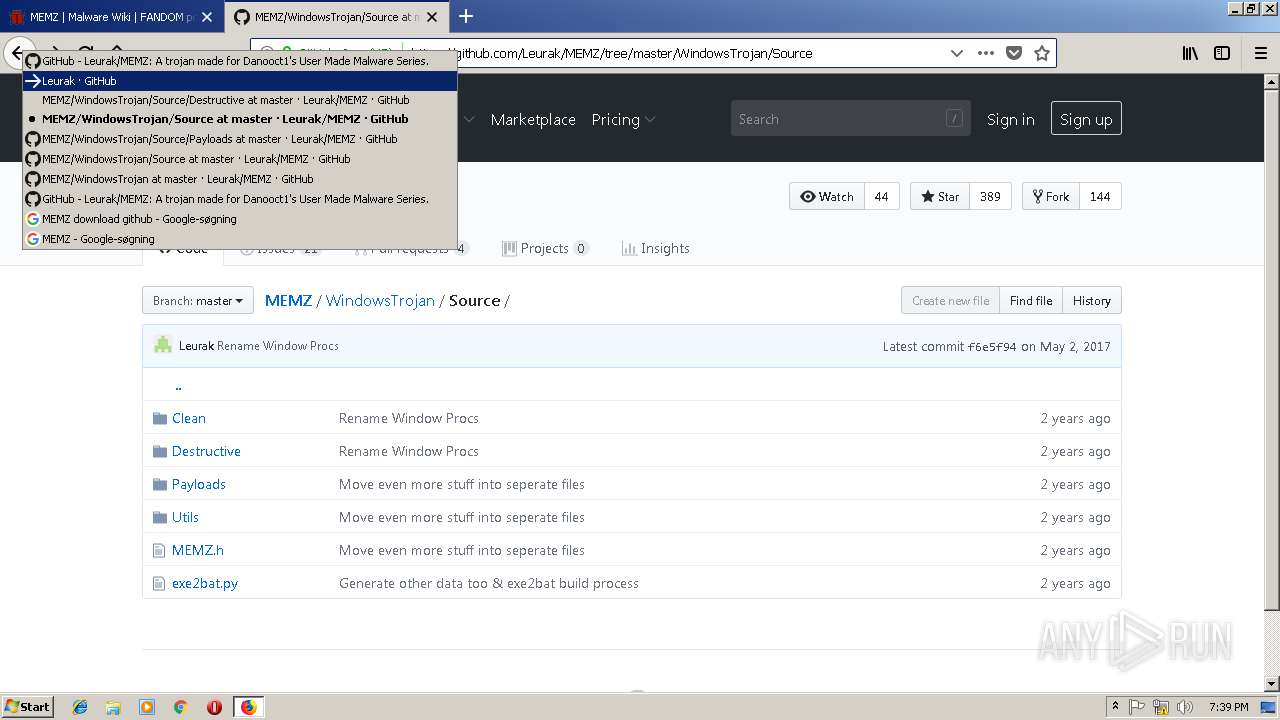Open the watchers count 44
This screenshot has width=1280, height=720.
pyautogui.click(x=881, y=197)
